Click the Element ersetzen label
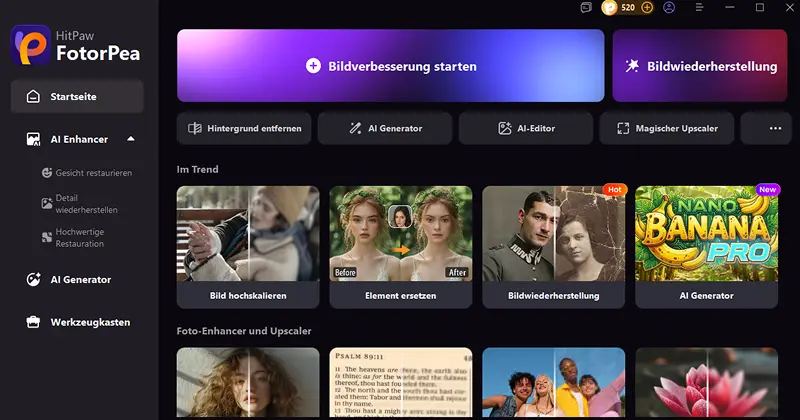Viewport: 800px width, 420px height. click(x=401, y=295)
